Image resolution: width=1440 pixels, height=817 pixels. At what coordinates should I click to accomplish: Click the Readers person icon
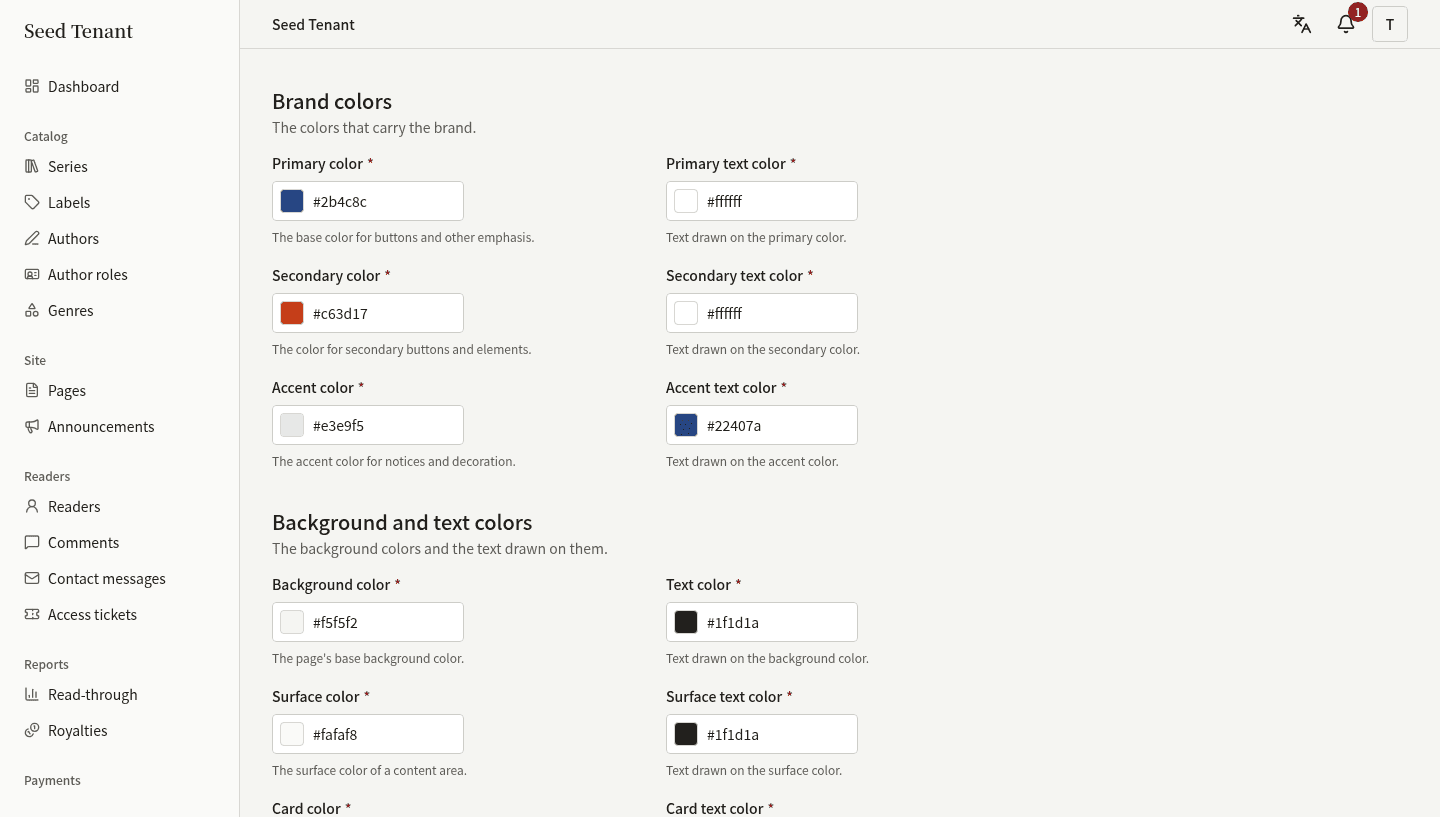click(32, 507)
